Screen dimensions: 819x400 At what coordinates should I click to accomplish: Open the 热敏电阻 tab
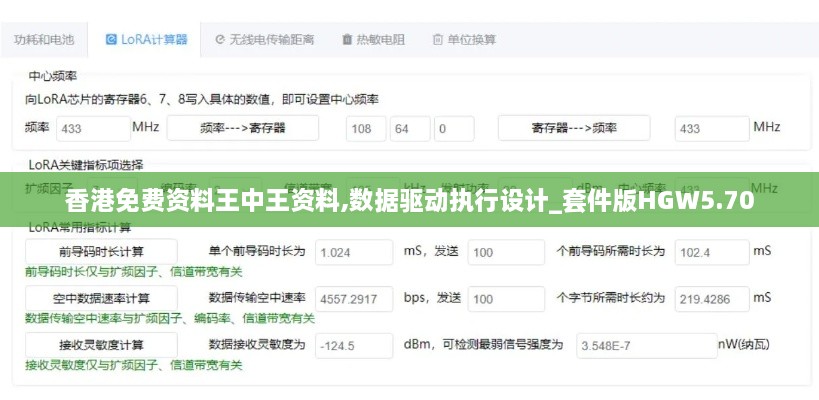[x=373, y=40]
